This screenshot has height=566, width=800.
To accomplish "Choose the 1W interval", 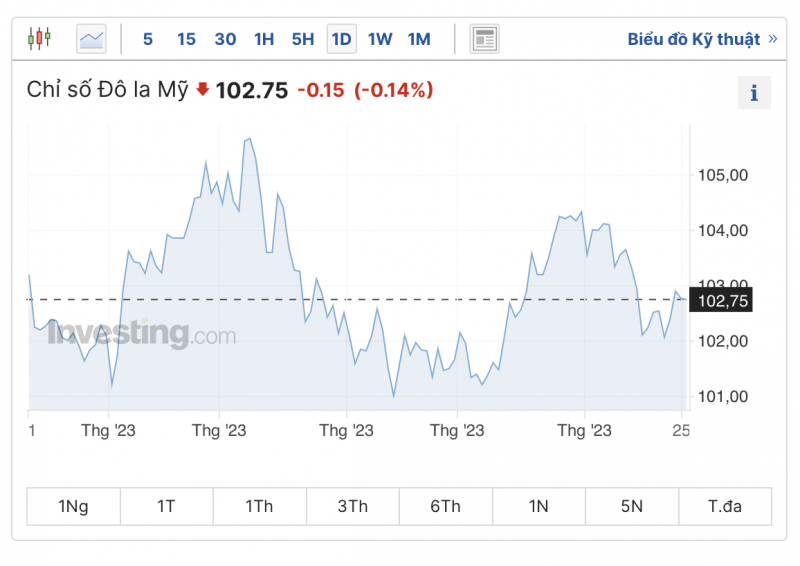I will pos(380,39).
